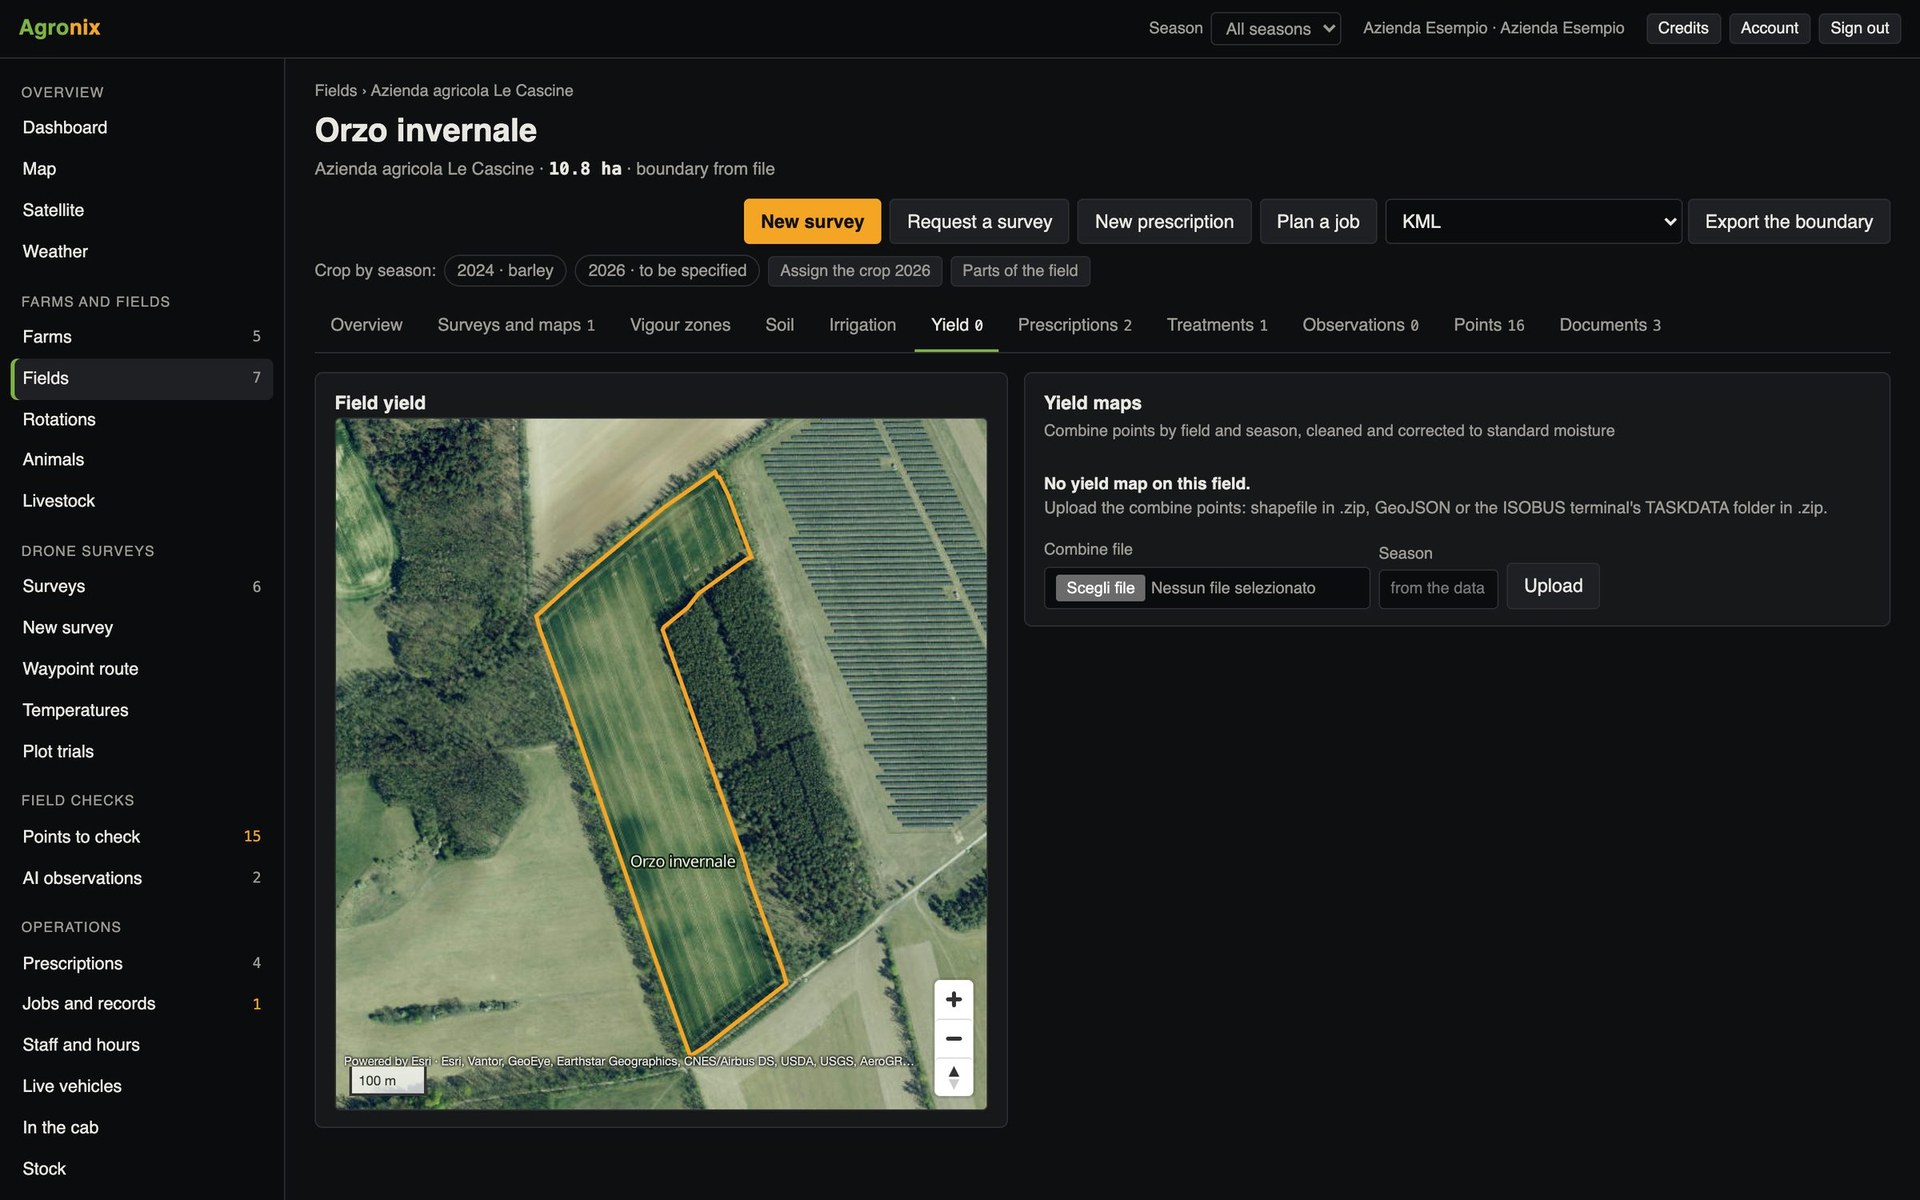Click the orange New survey button

812,221
